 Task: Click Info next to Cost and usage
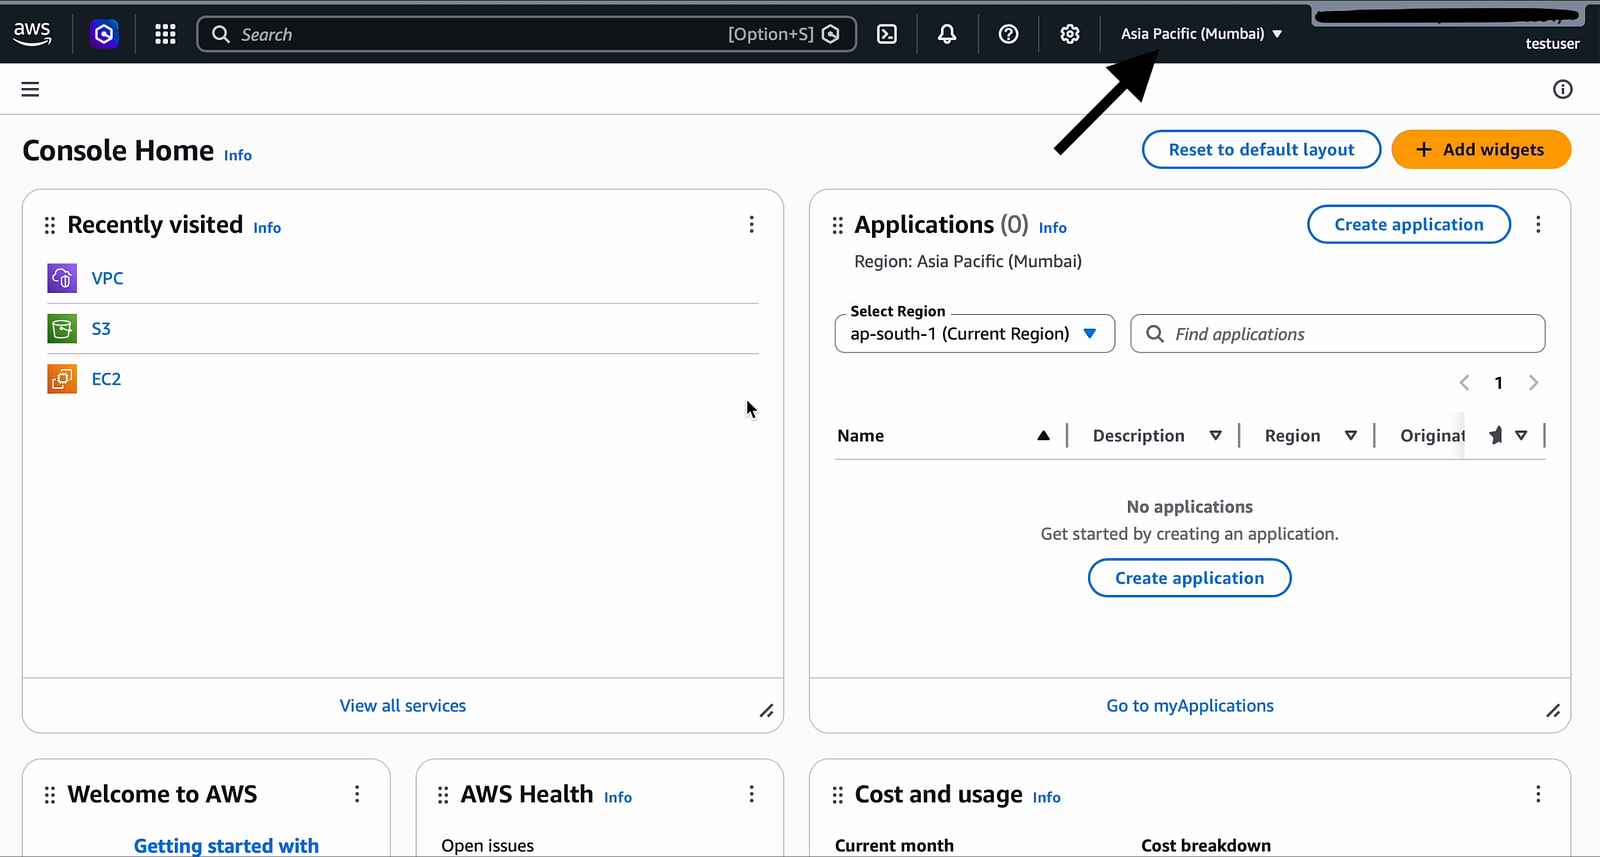1047,797
